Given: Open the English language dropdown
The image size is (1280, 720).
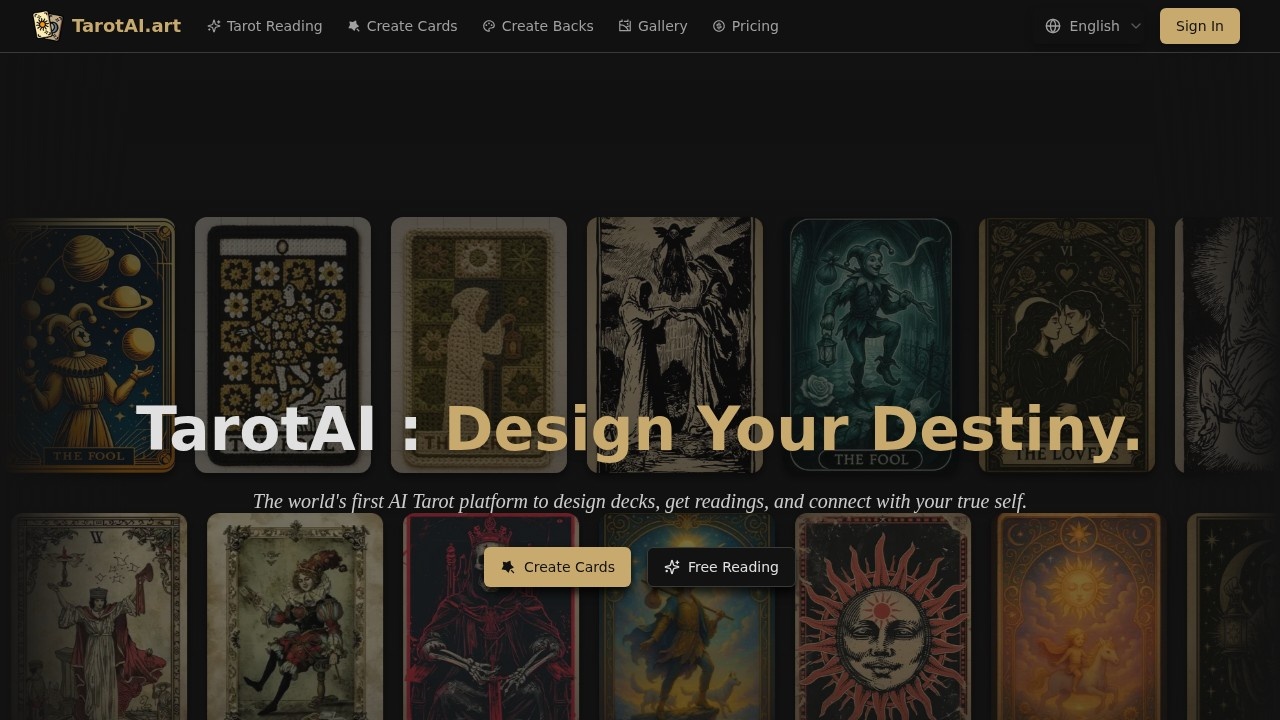Looking at the screenshot, I should 1094,26.
